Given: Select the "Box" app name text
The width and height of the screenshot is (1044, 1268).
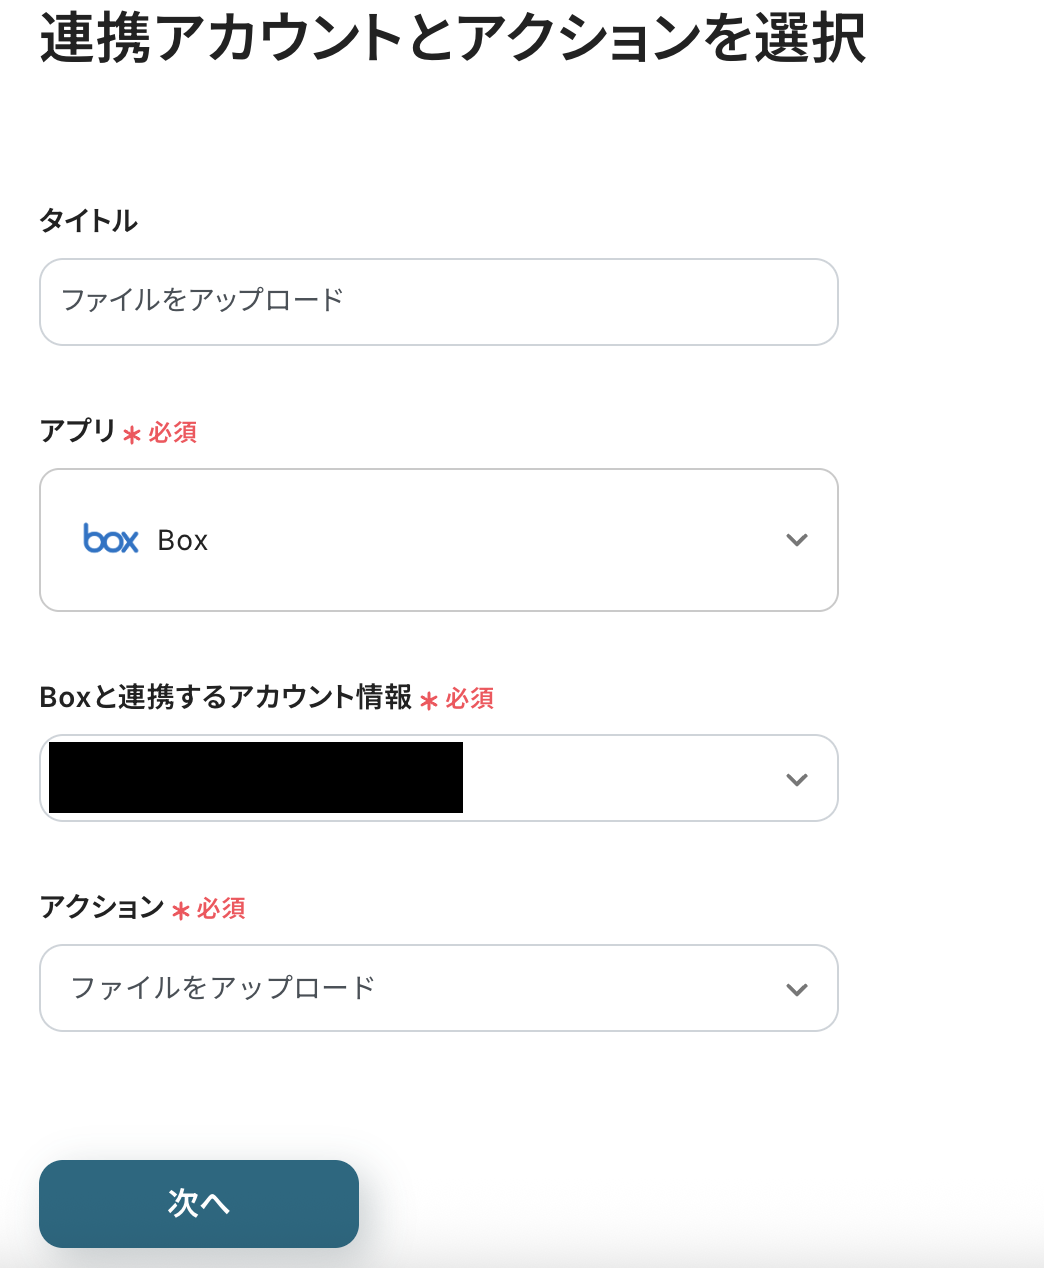Looking at the screenshot, I should click(x=183, y=541).
